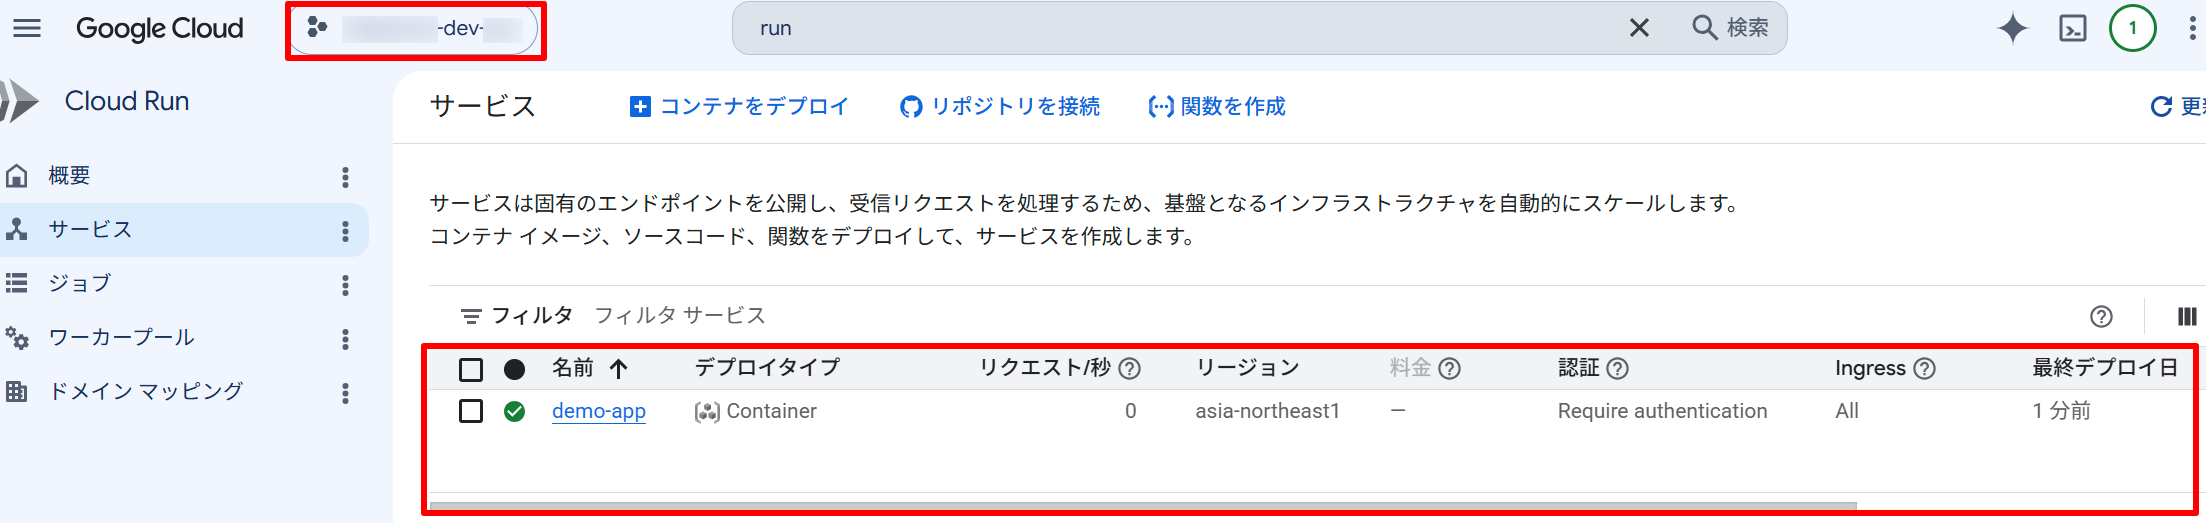The height and width of the screenshot is (523, 2206).
Task: Open column display options icon
Action: click(2187, 317)
